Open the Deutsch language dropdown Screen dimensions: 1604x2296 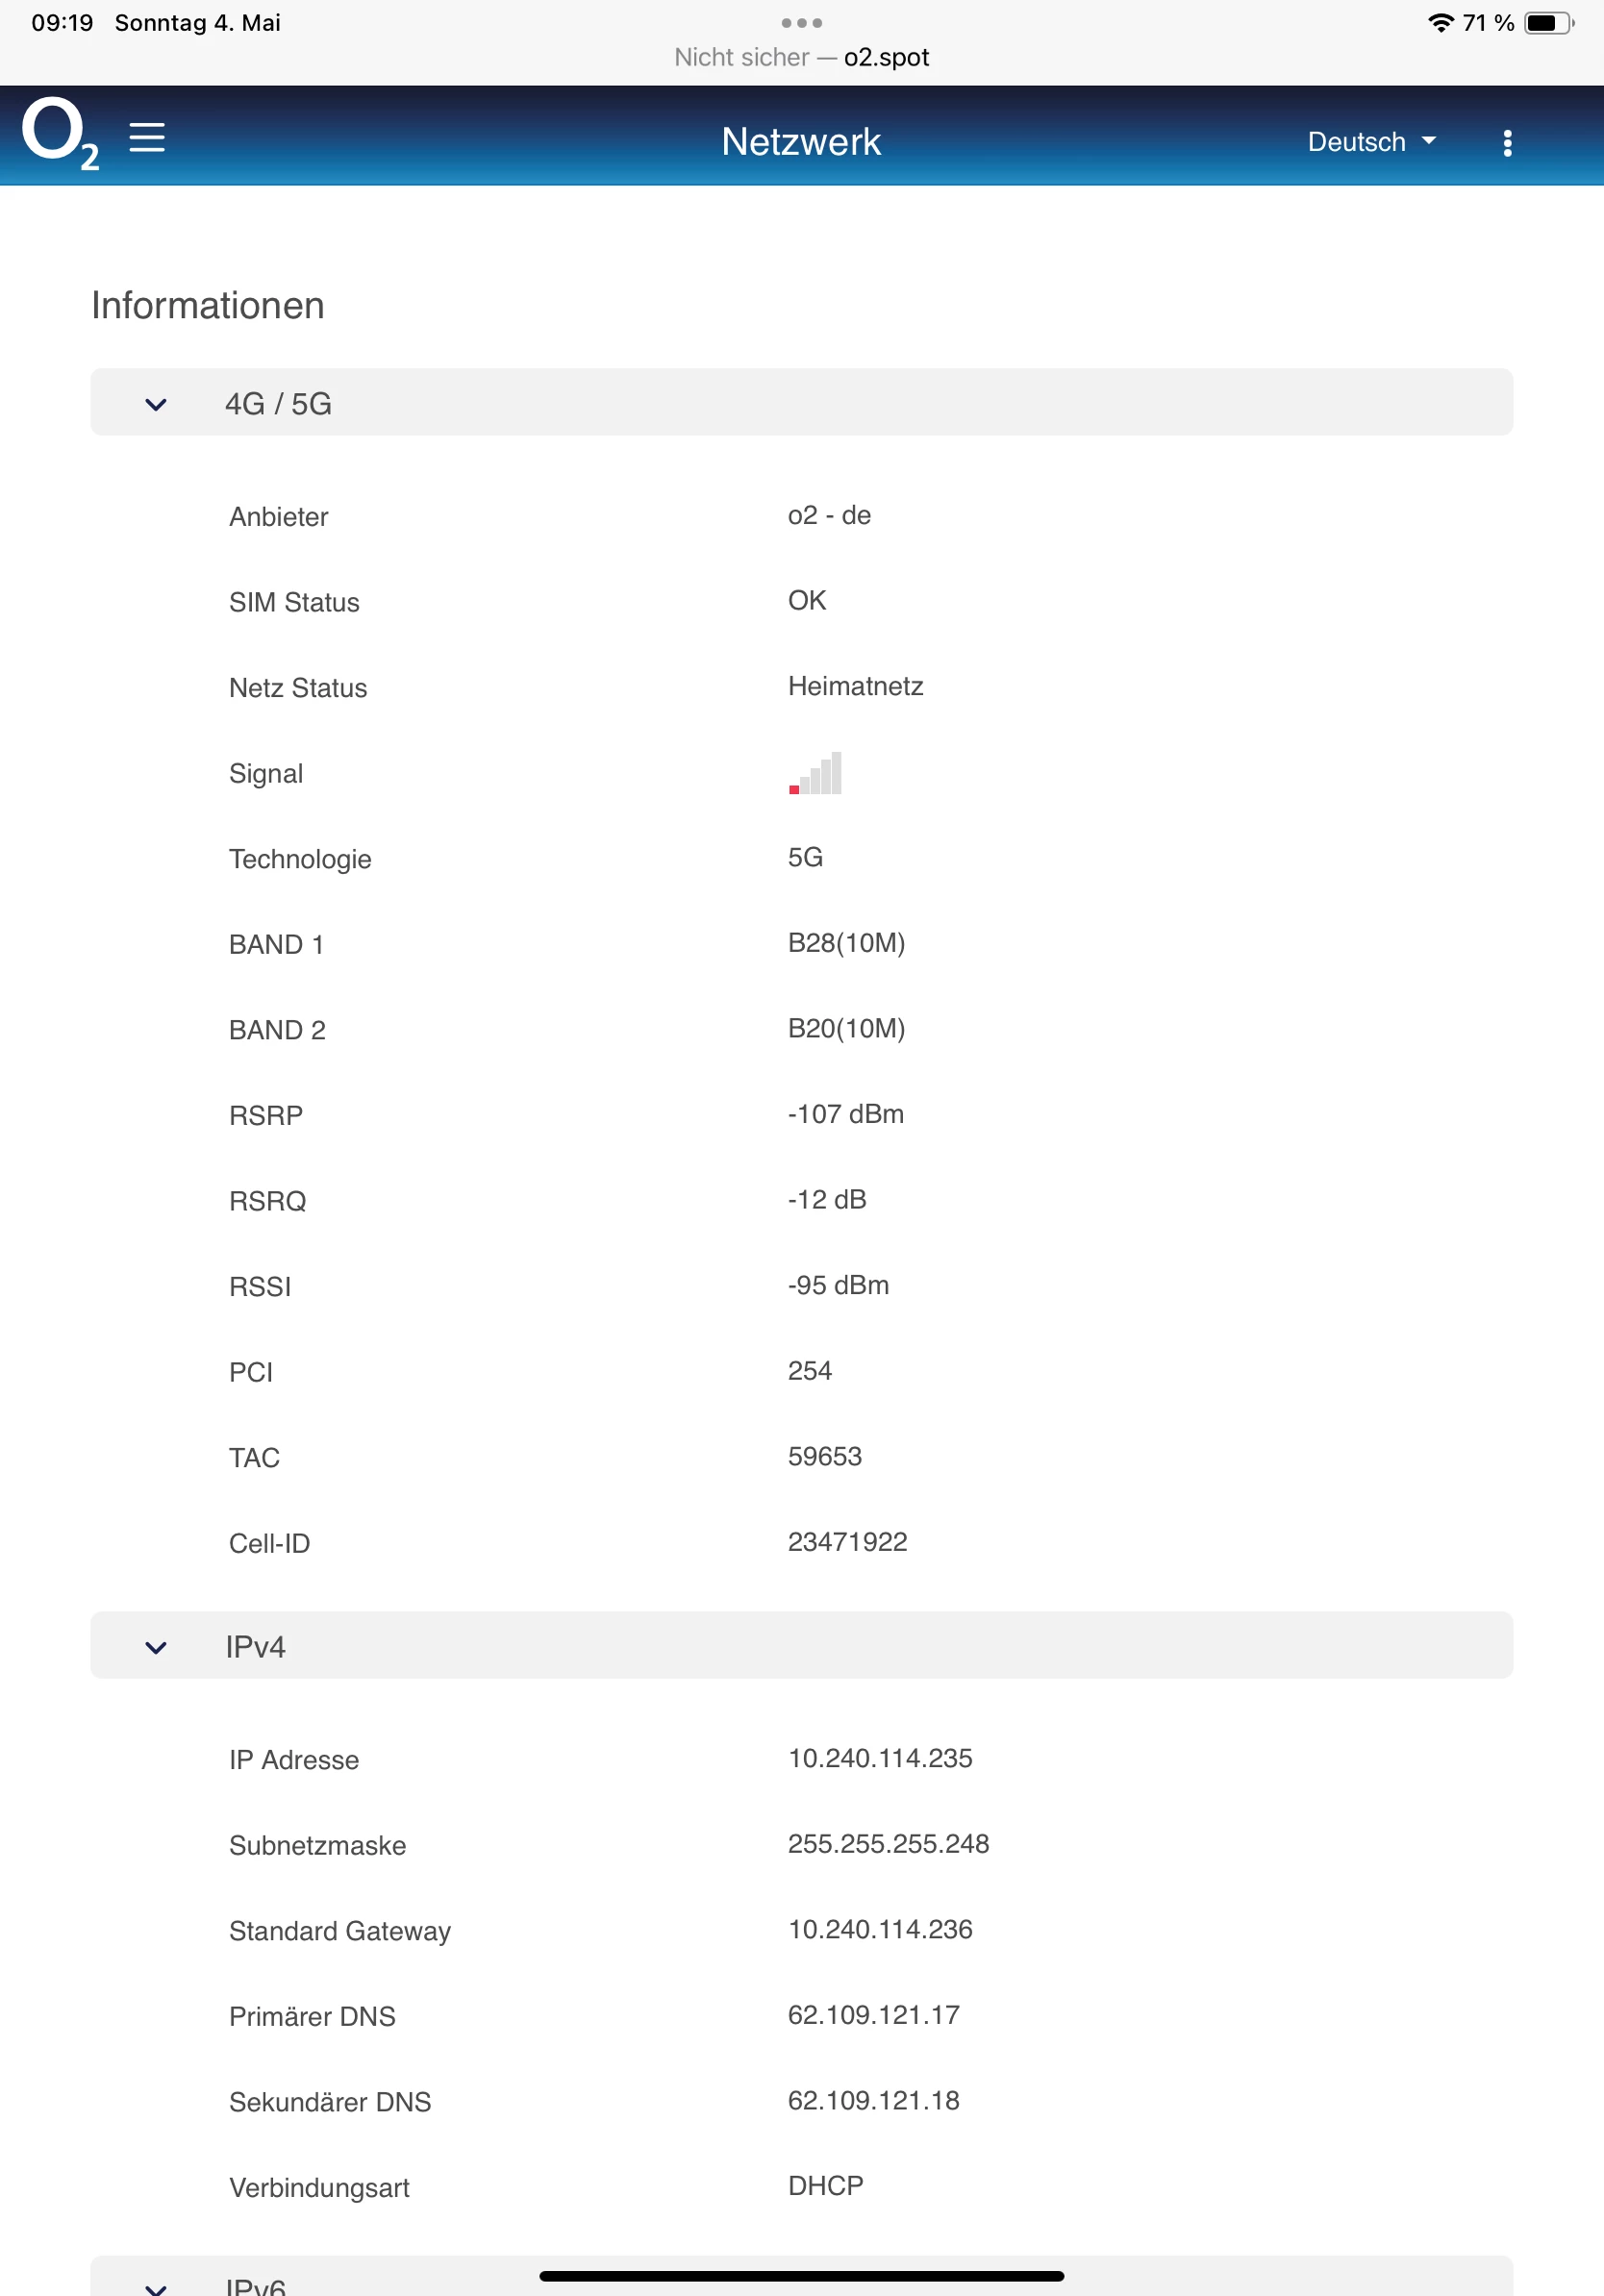click(x=1370, y=142)
